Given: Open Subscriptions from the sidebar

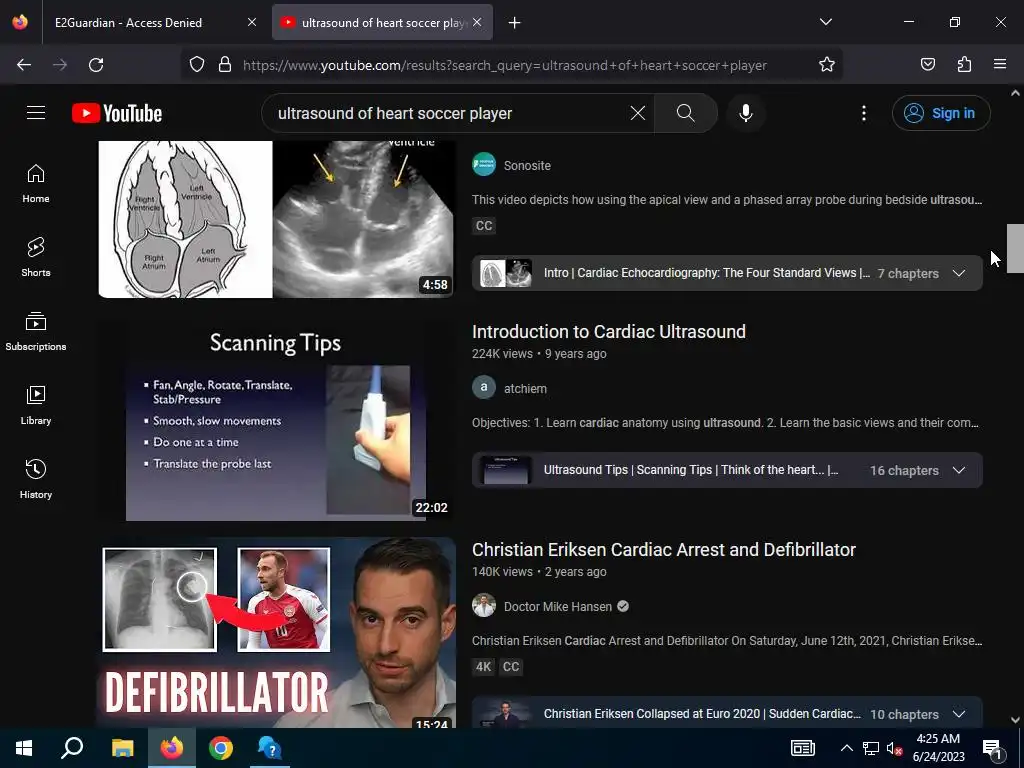Looking at the screenshot, I should click(x=36, y=331).
